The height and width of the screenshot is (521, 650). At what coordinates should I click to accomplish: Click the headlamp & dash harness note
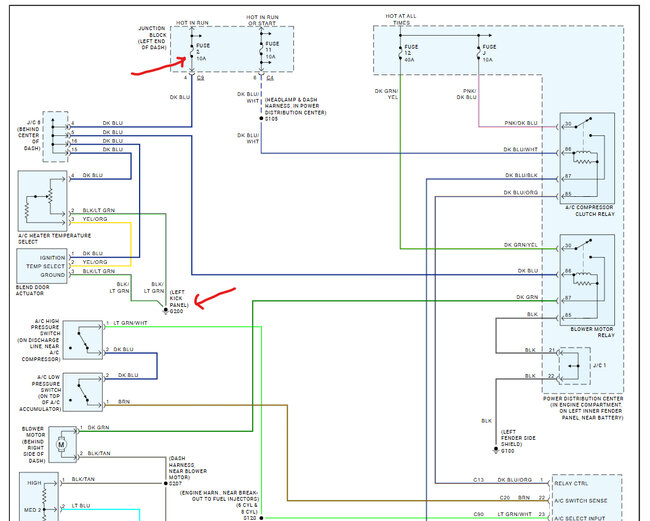(295, 106)
